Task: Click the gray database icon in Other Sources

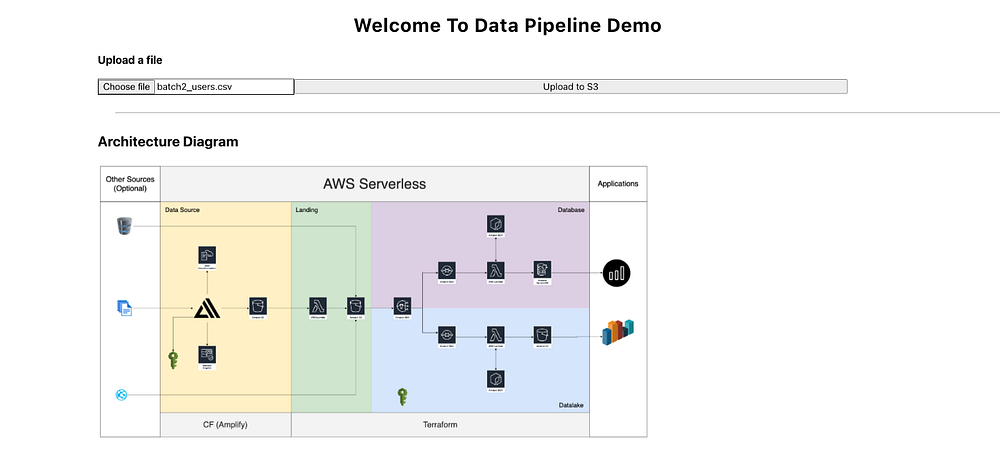Action: click(x=125, y=227)
